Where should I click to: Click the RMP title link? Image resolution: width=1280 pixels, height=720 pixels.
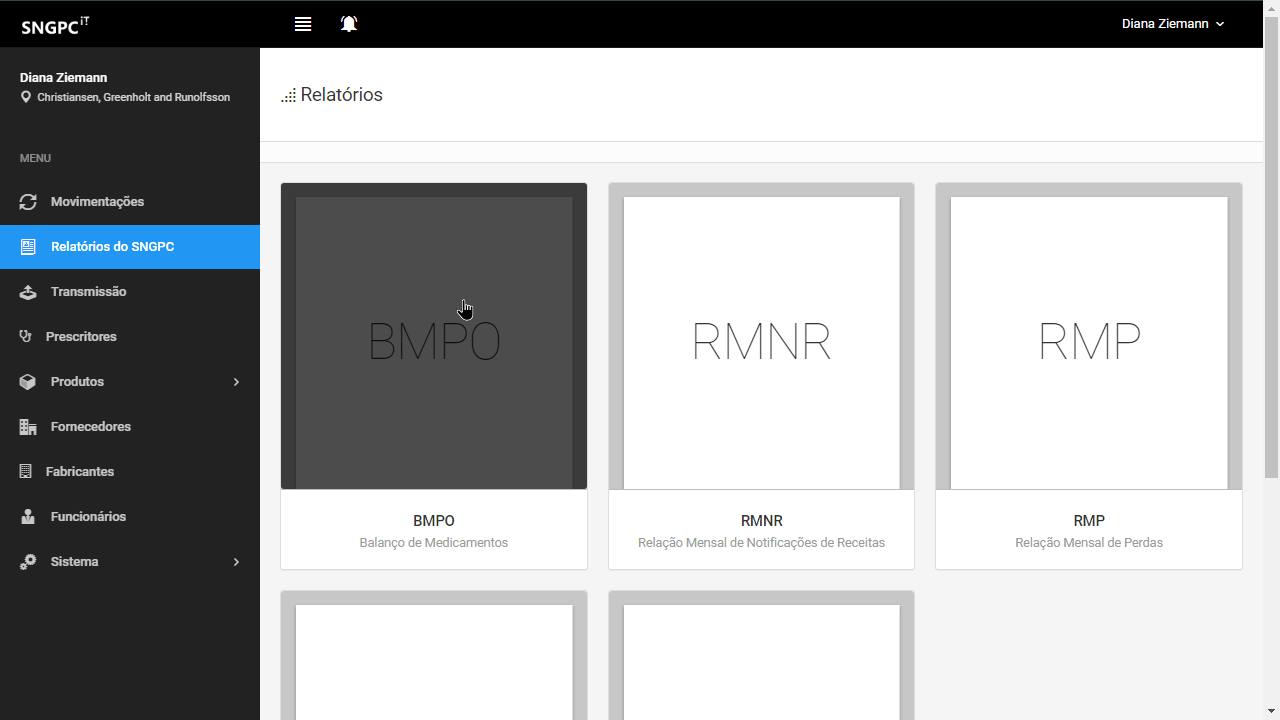click(x=1089, y=521)
